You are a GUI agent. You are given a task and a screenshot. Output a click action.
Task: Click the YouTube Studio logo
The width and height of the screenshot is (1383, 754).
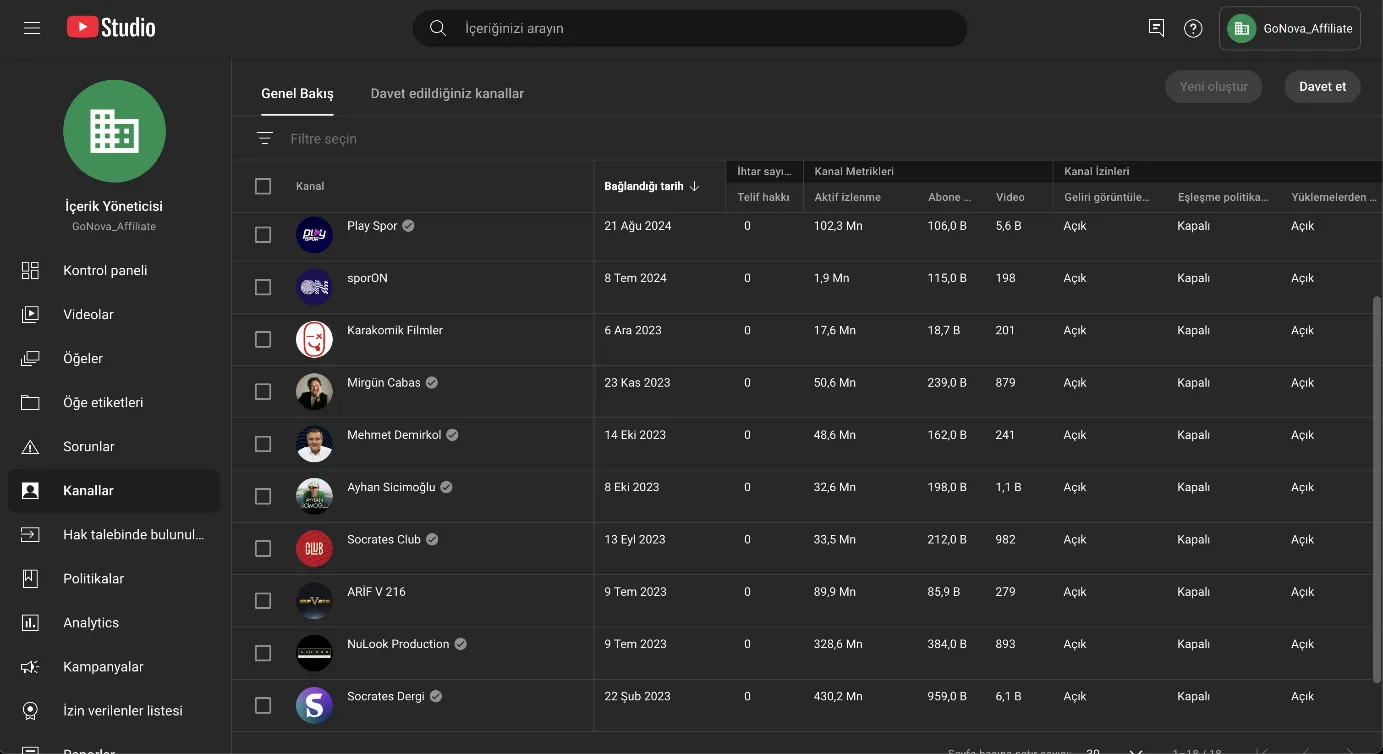(x=111, y=28)
